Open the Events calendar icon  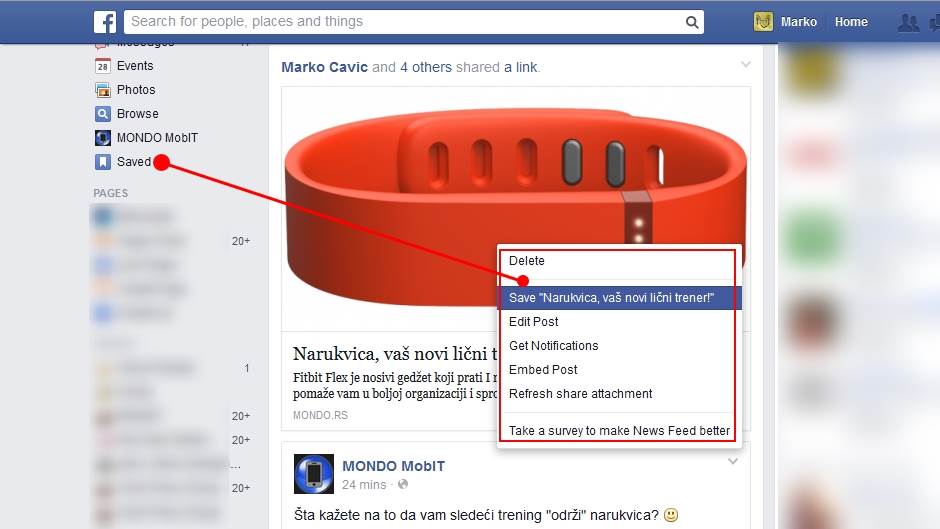[x=103, y=66]
